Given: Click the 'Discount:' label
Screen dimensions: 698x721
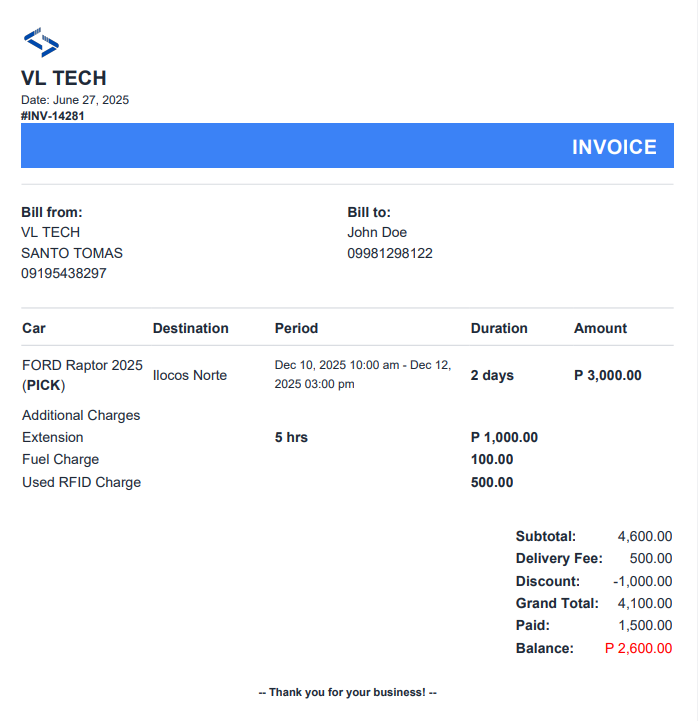Looking at the screenshot, I should [x=547, y=581].
